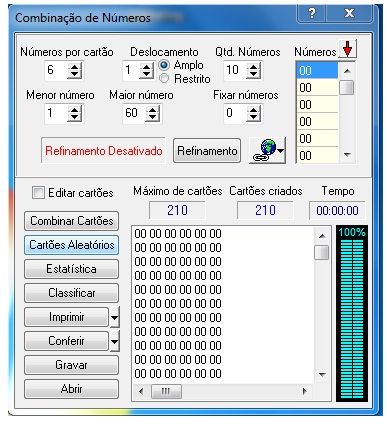Click the cards list horizontal scroll left arrow
This screenshot has width=387, height=424.
click(141, 391)
